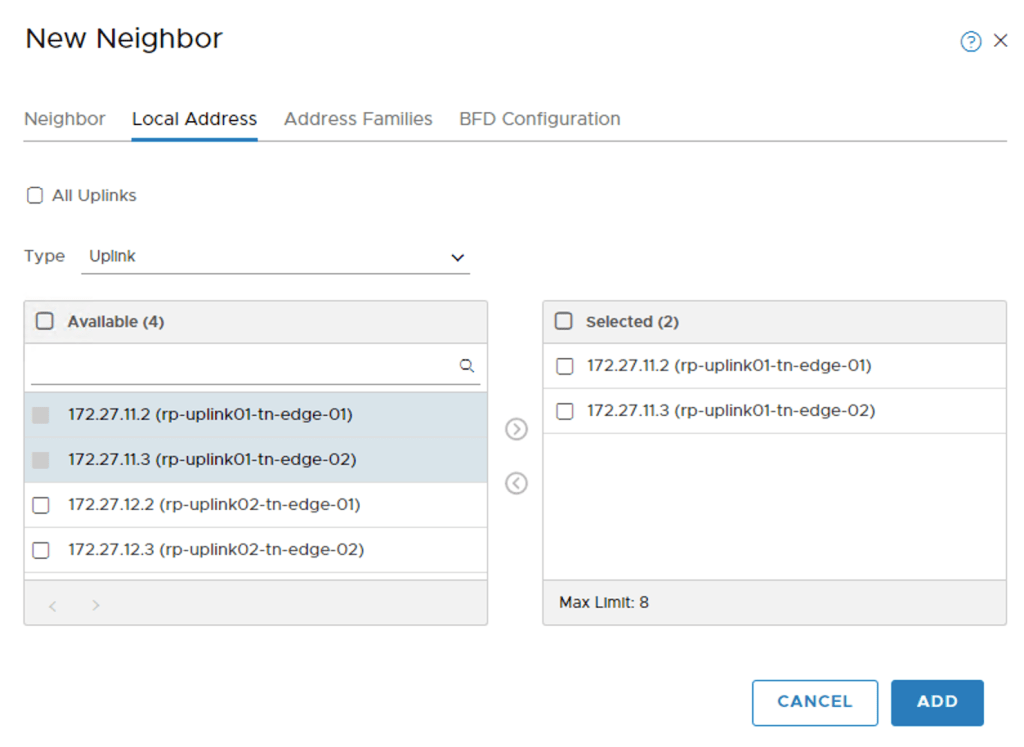The image size is (1024, 747).
Task: Move selected uplinks right with arrow
Action: pyautogui.click(x=516, y=429)
